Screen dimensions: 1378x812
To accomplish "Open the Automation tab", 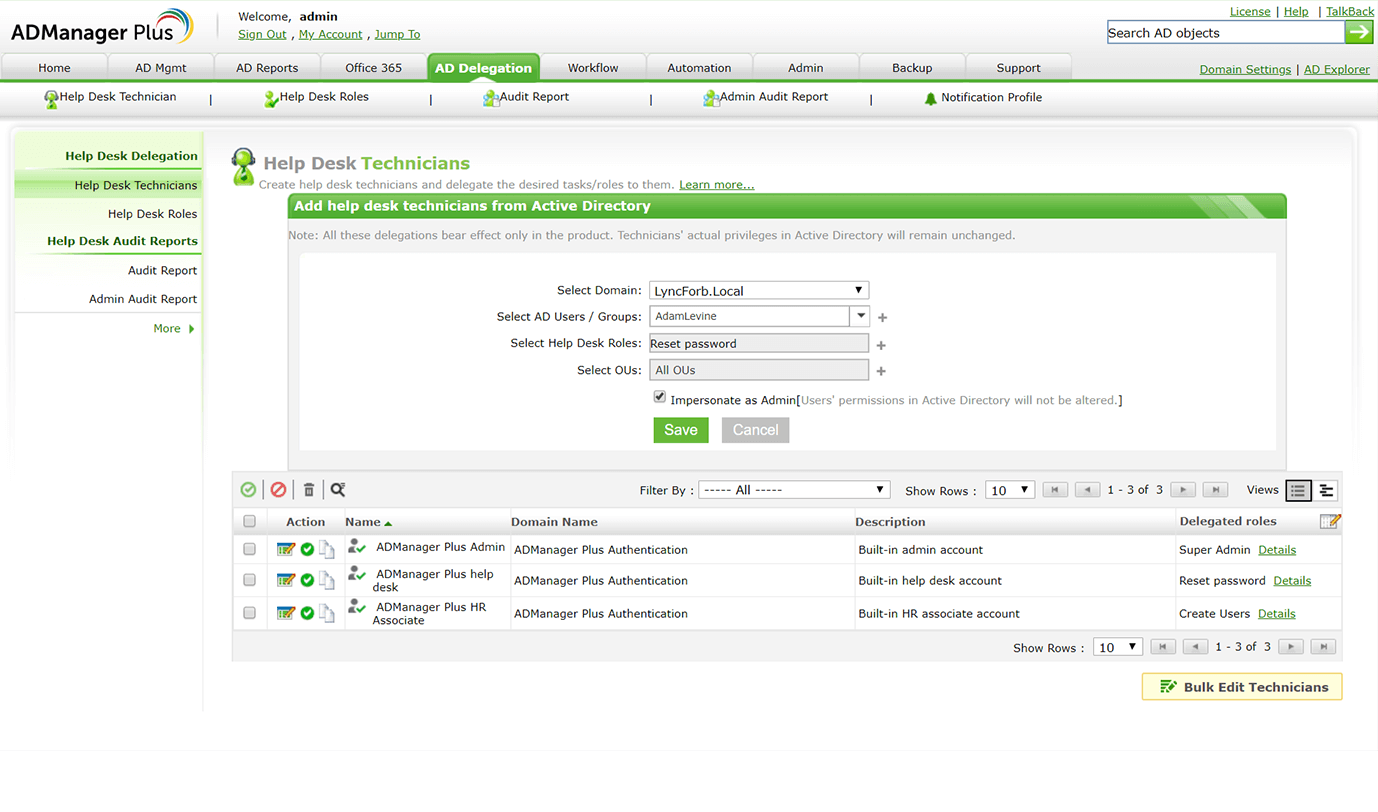I will click(699, 67).
